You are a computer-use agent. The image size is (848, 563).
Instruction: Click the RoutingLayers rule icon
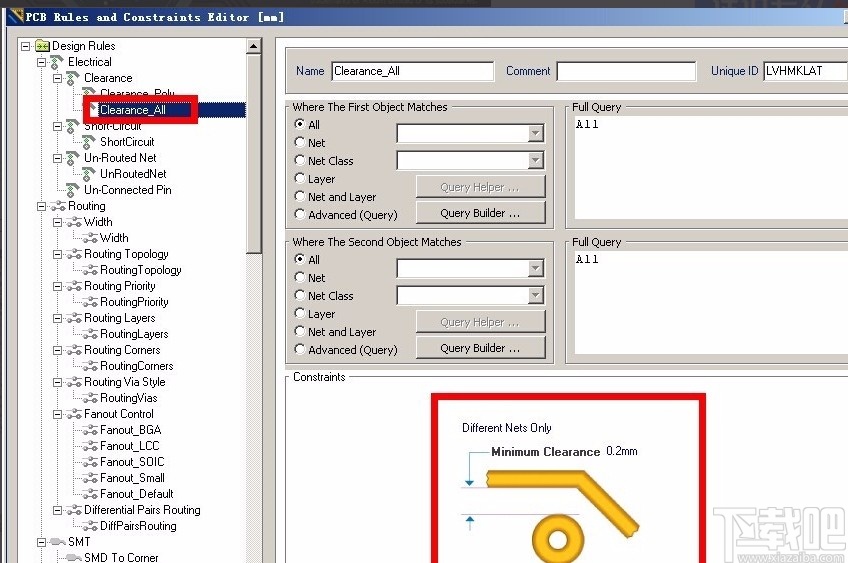(90, 334)
